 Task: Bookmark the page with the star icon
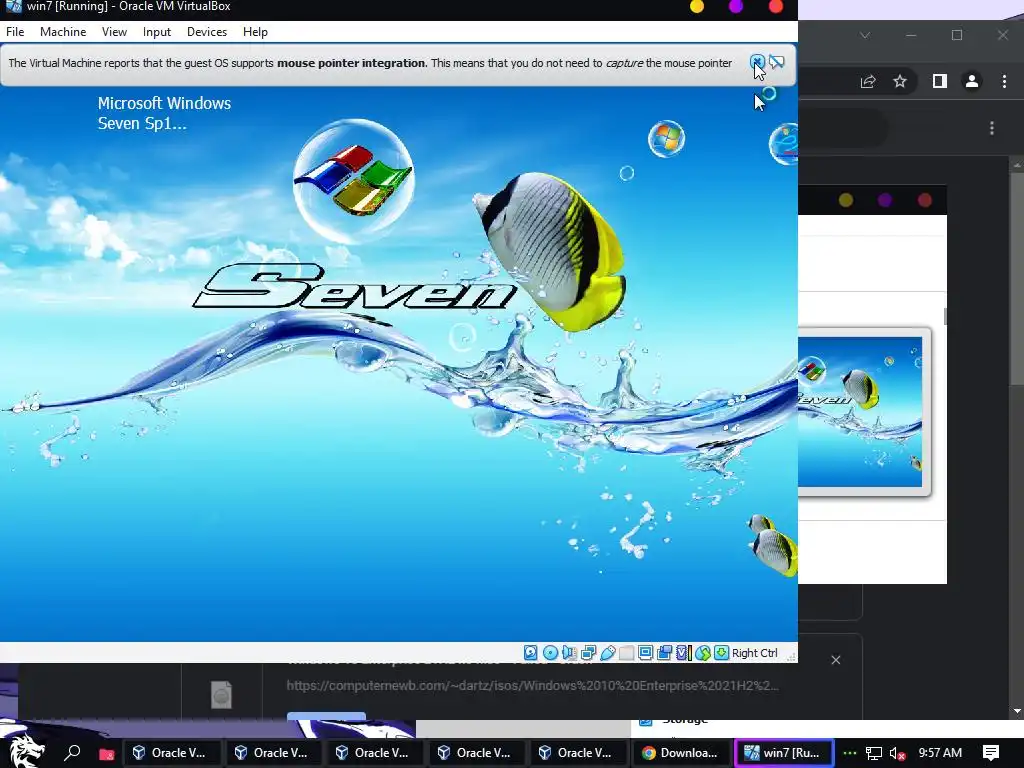[x=900, y=82]
